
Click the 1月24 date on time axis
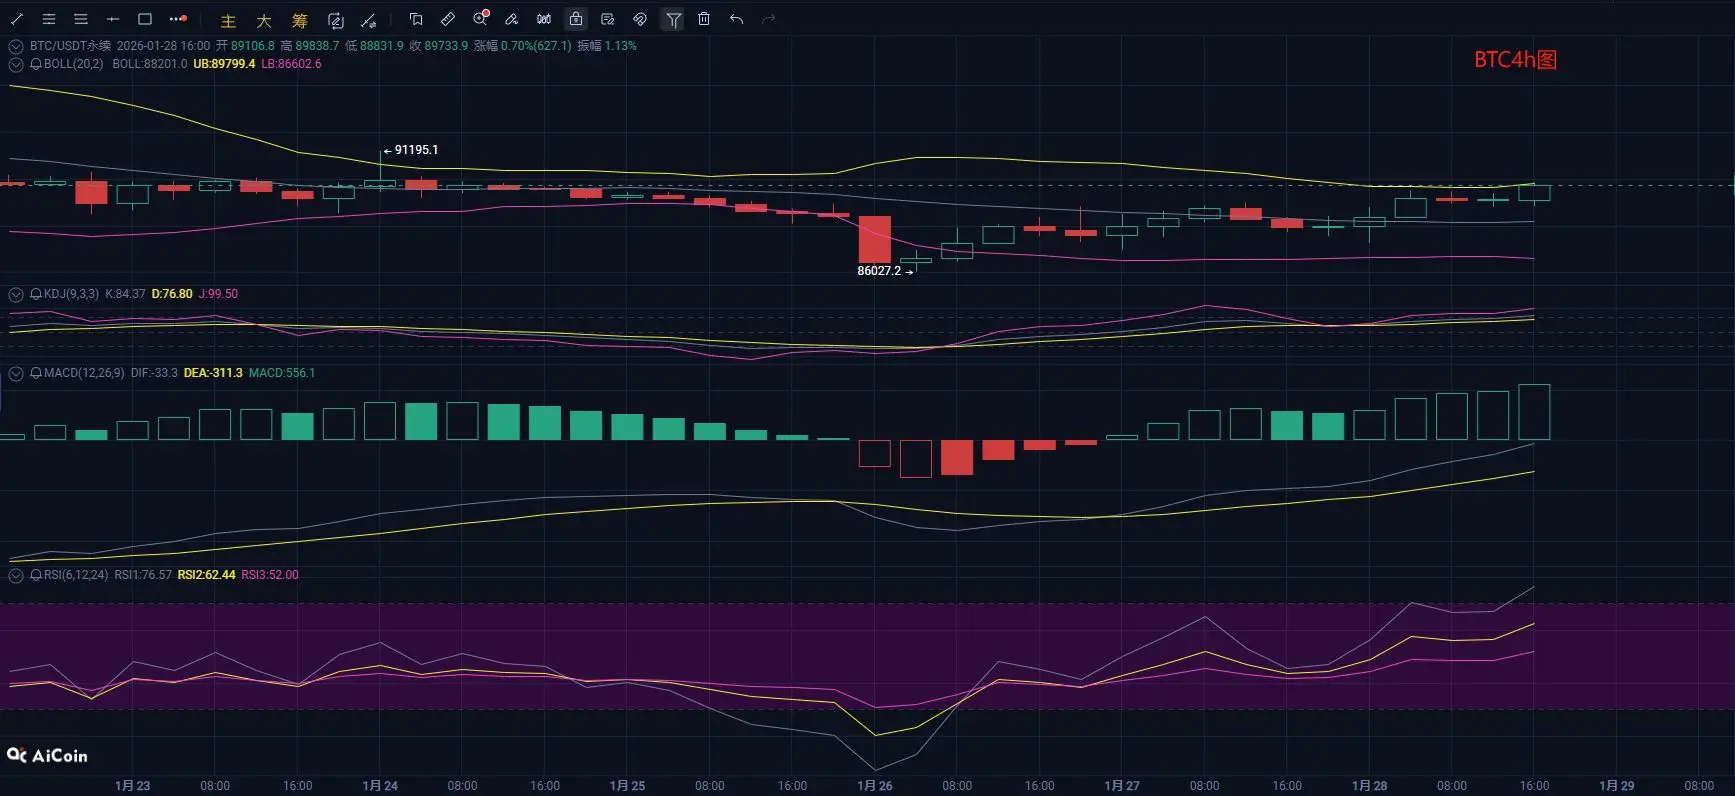tap(380, 786)
